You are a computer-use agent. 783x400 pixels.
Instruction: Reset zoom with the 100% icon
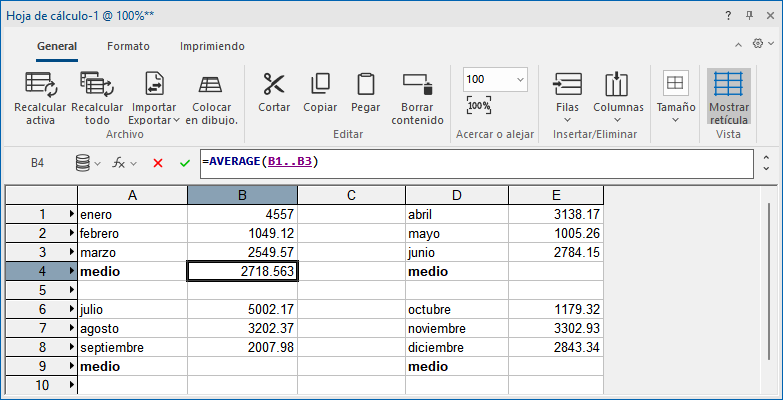(479, 105)
